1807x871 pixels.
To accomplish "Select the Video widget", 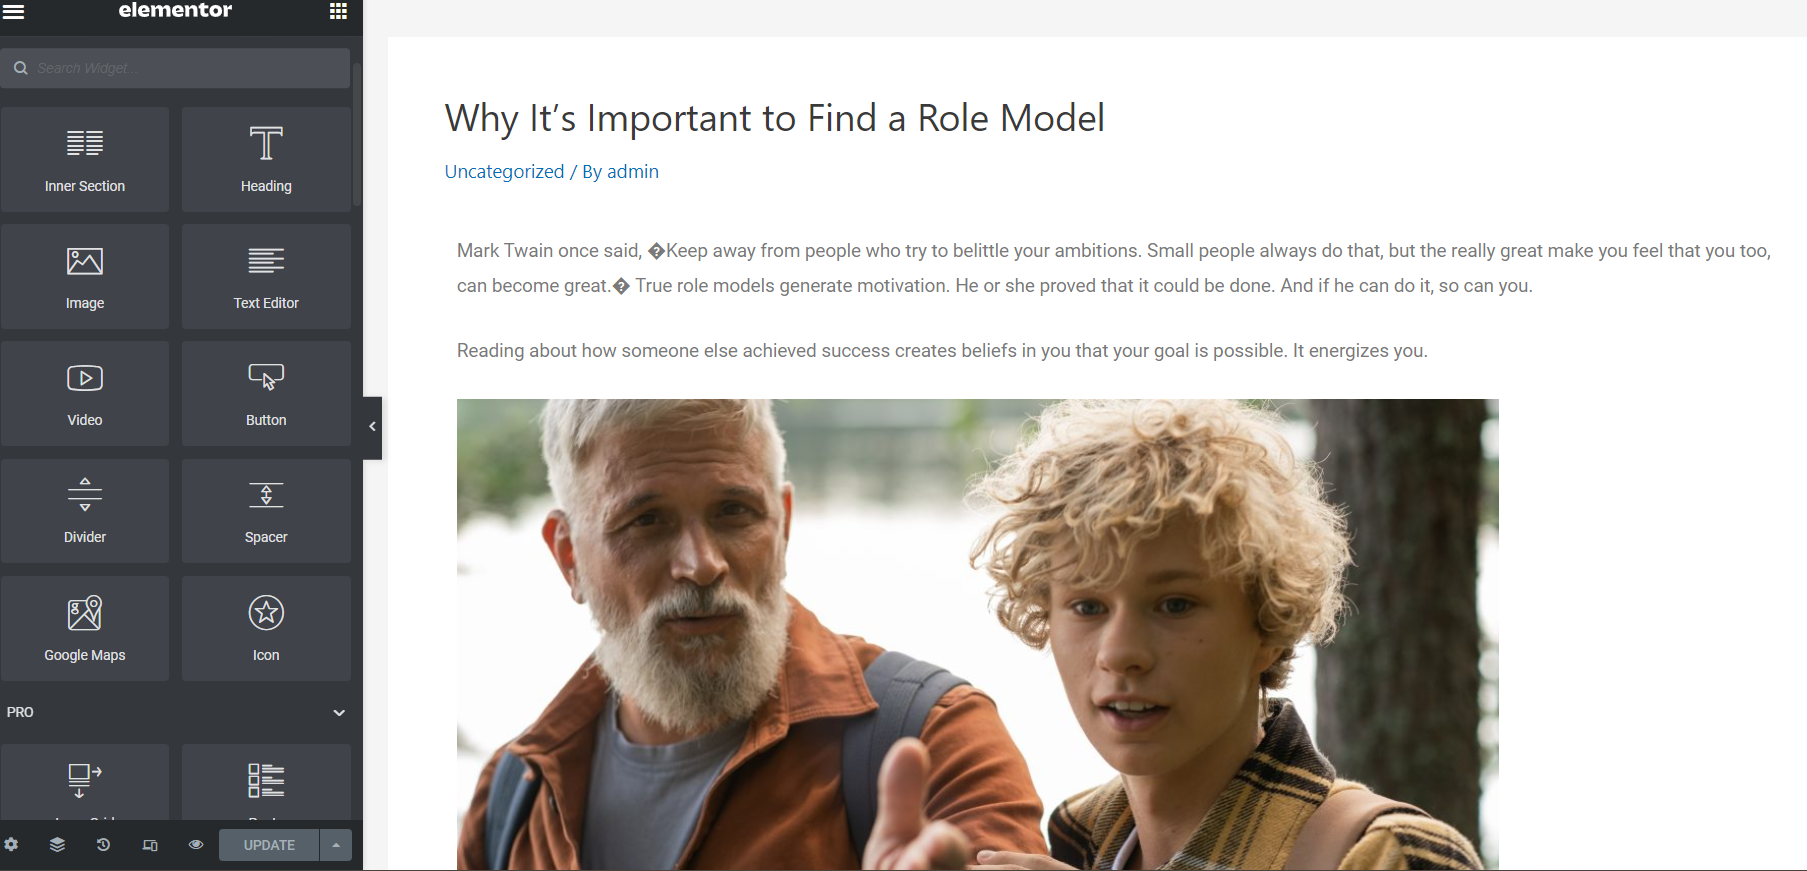I will (x=85, y=394).
